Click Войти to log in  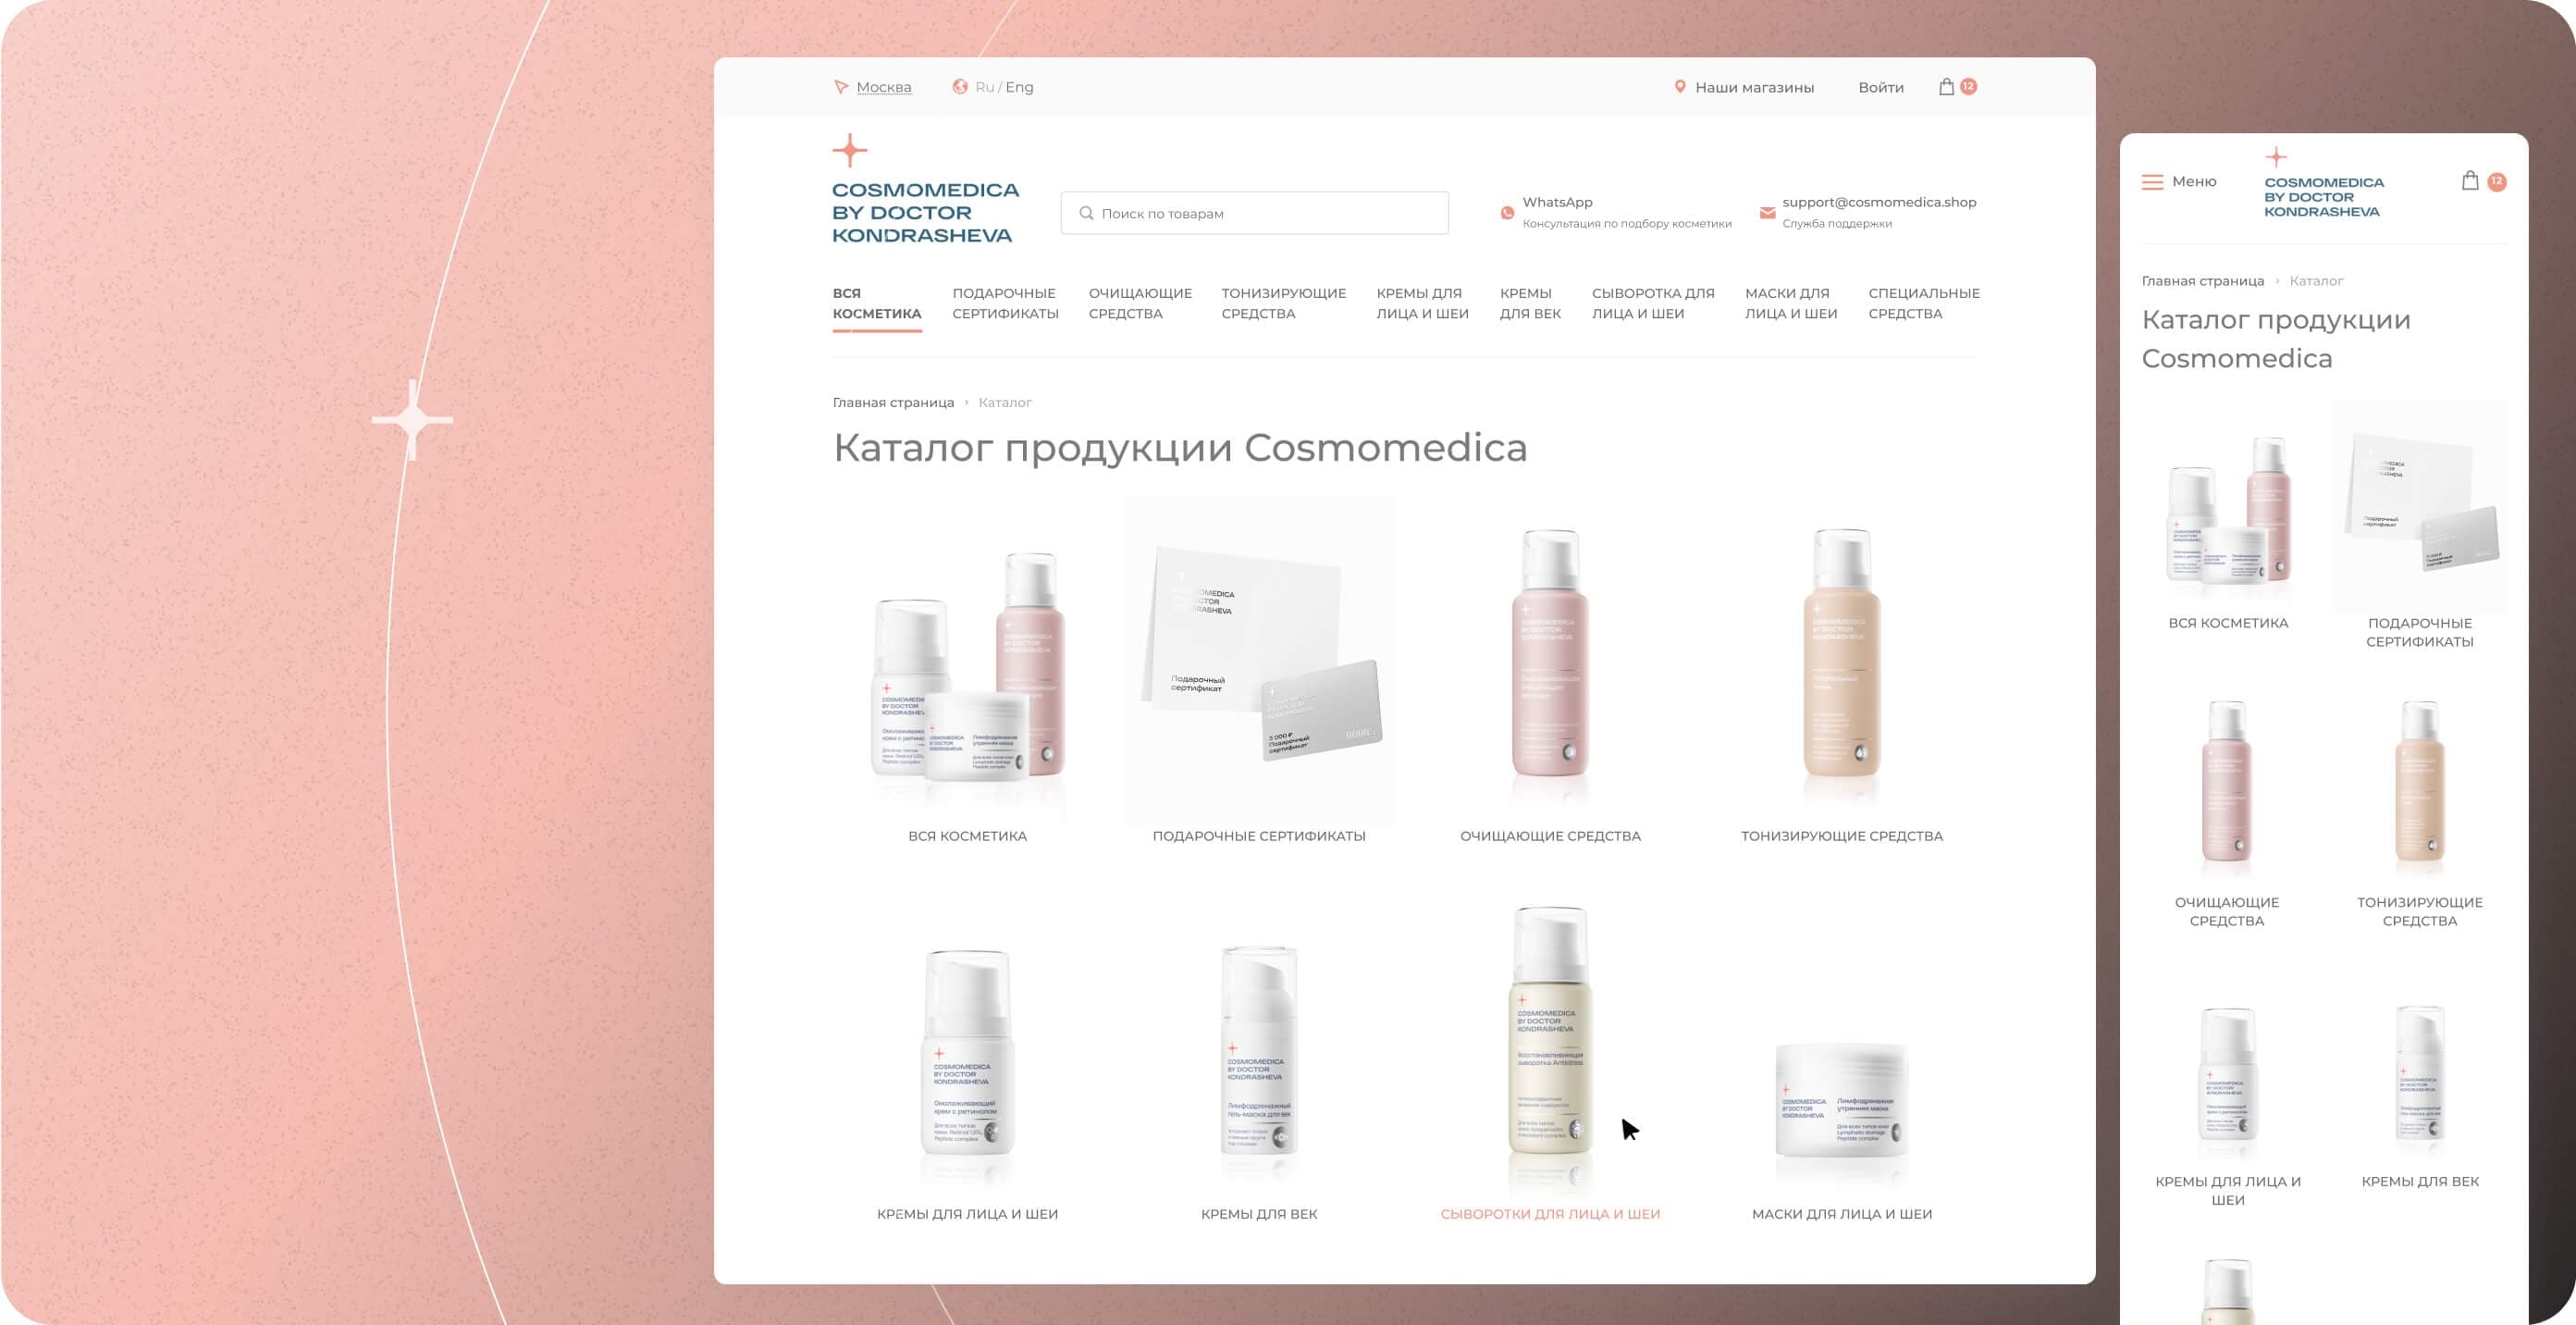pyautogui.click(x=1881, y=87)
